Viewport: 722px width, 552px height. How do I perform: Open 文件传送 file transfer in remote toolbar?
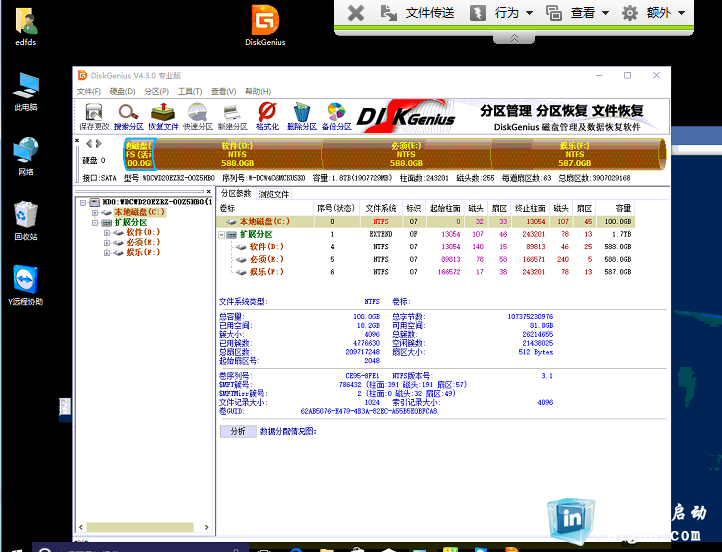418,13
